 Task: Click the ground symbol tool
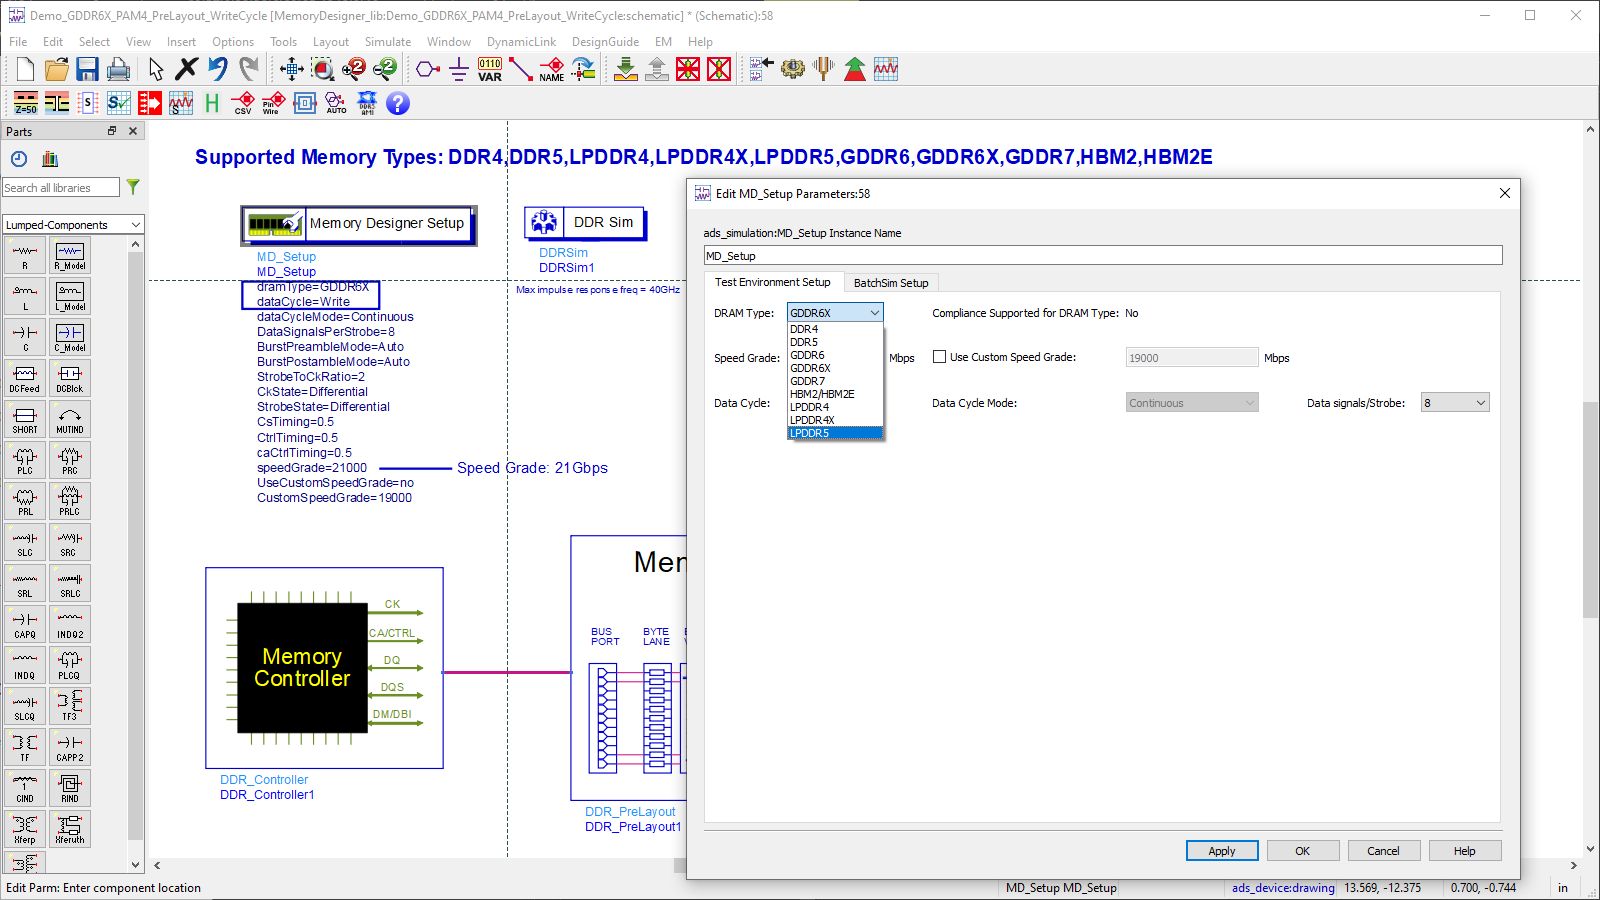tap(457, 69)
